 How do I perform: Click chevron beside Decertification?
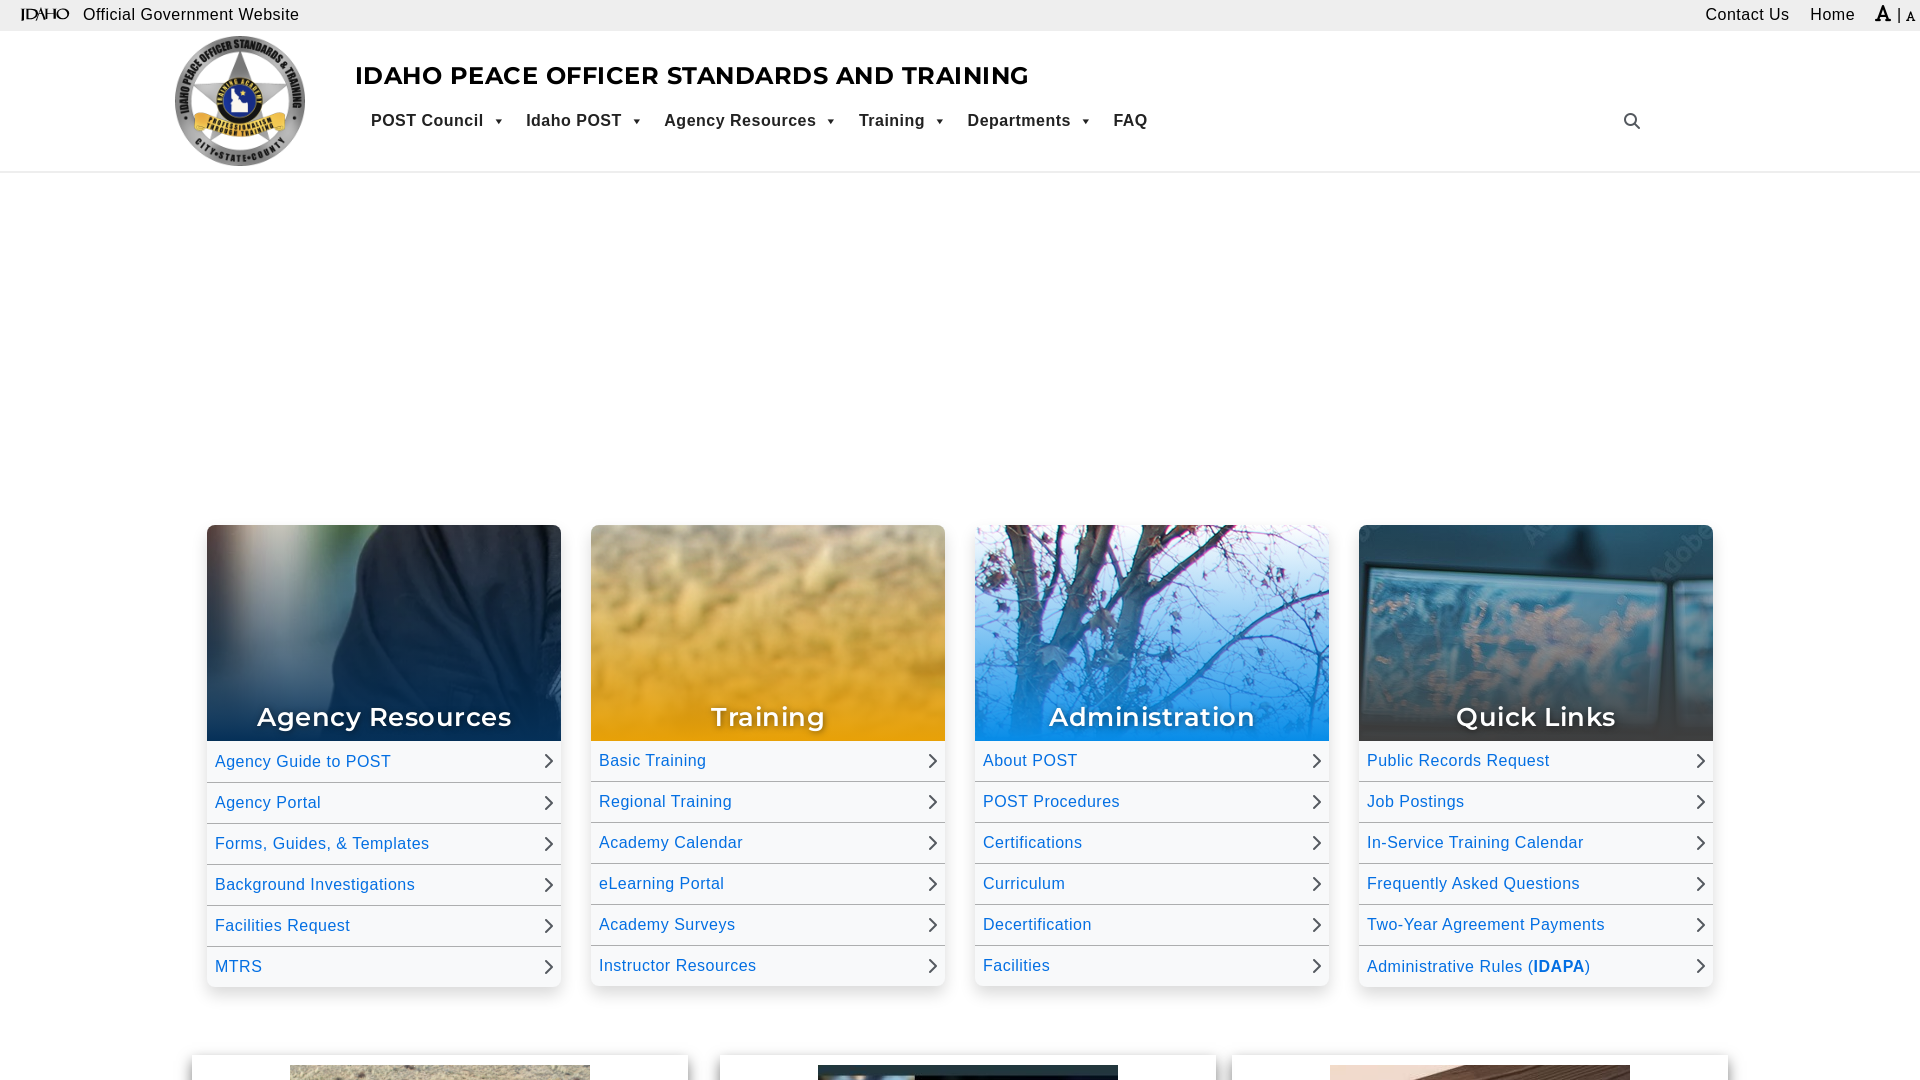1316,925
